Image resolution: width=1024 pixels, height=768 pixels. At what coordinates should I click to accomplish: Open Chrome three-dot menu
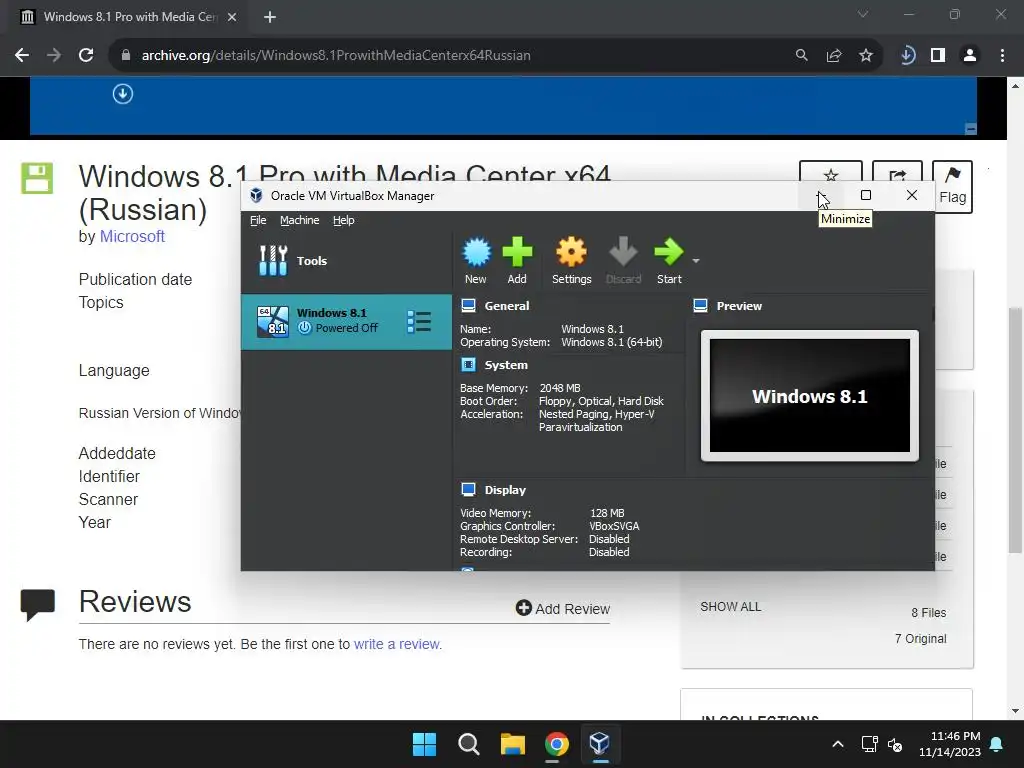(1002, 56)
